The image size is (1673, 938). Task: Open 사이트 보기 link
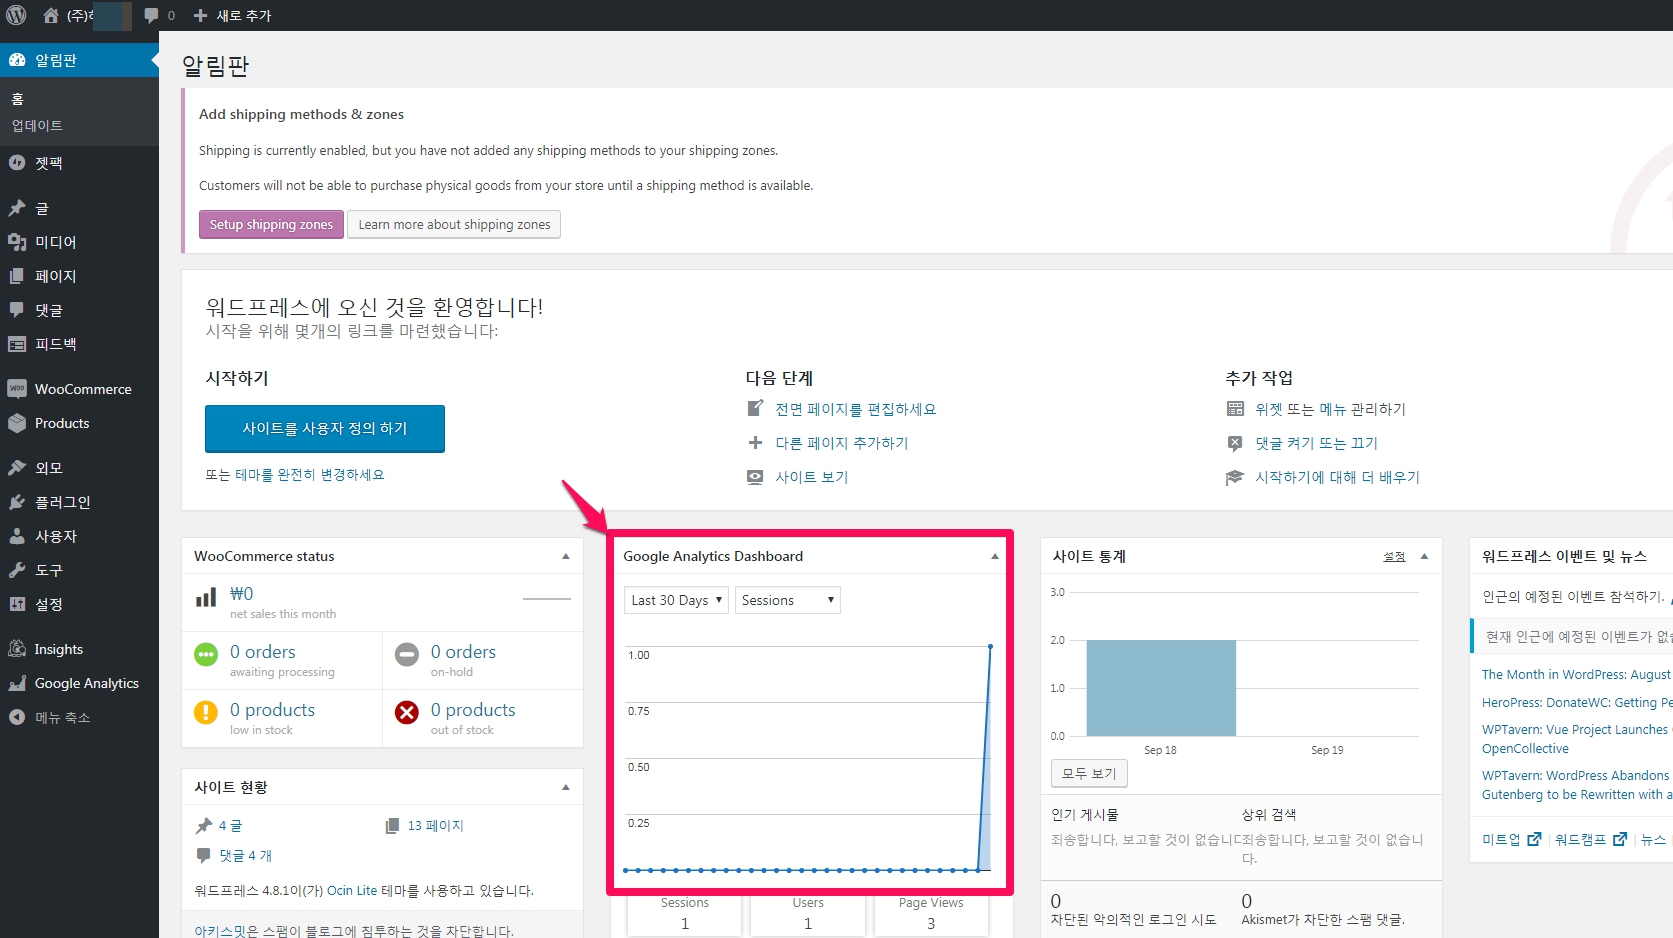click(812, 477)
